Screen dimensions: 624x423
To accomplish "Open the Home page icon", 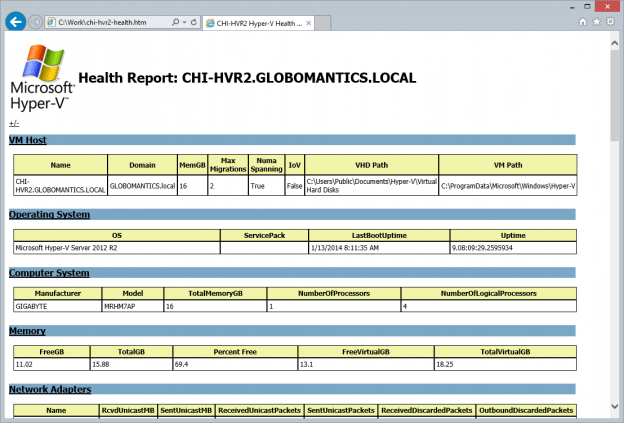I will [583, 22].
